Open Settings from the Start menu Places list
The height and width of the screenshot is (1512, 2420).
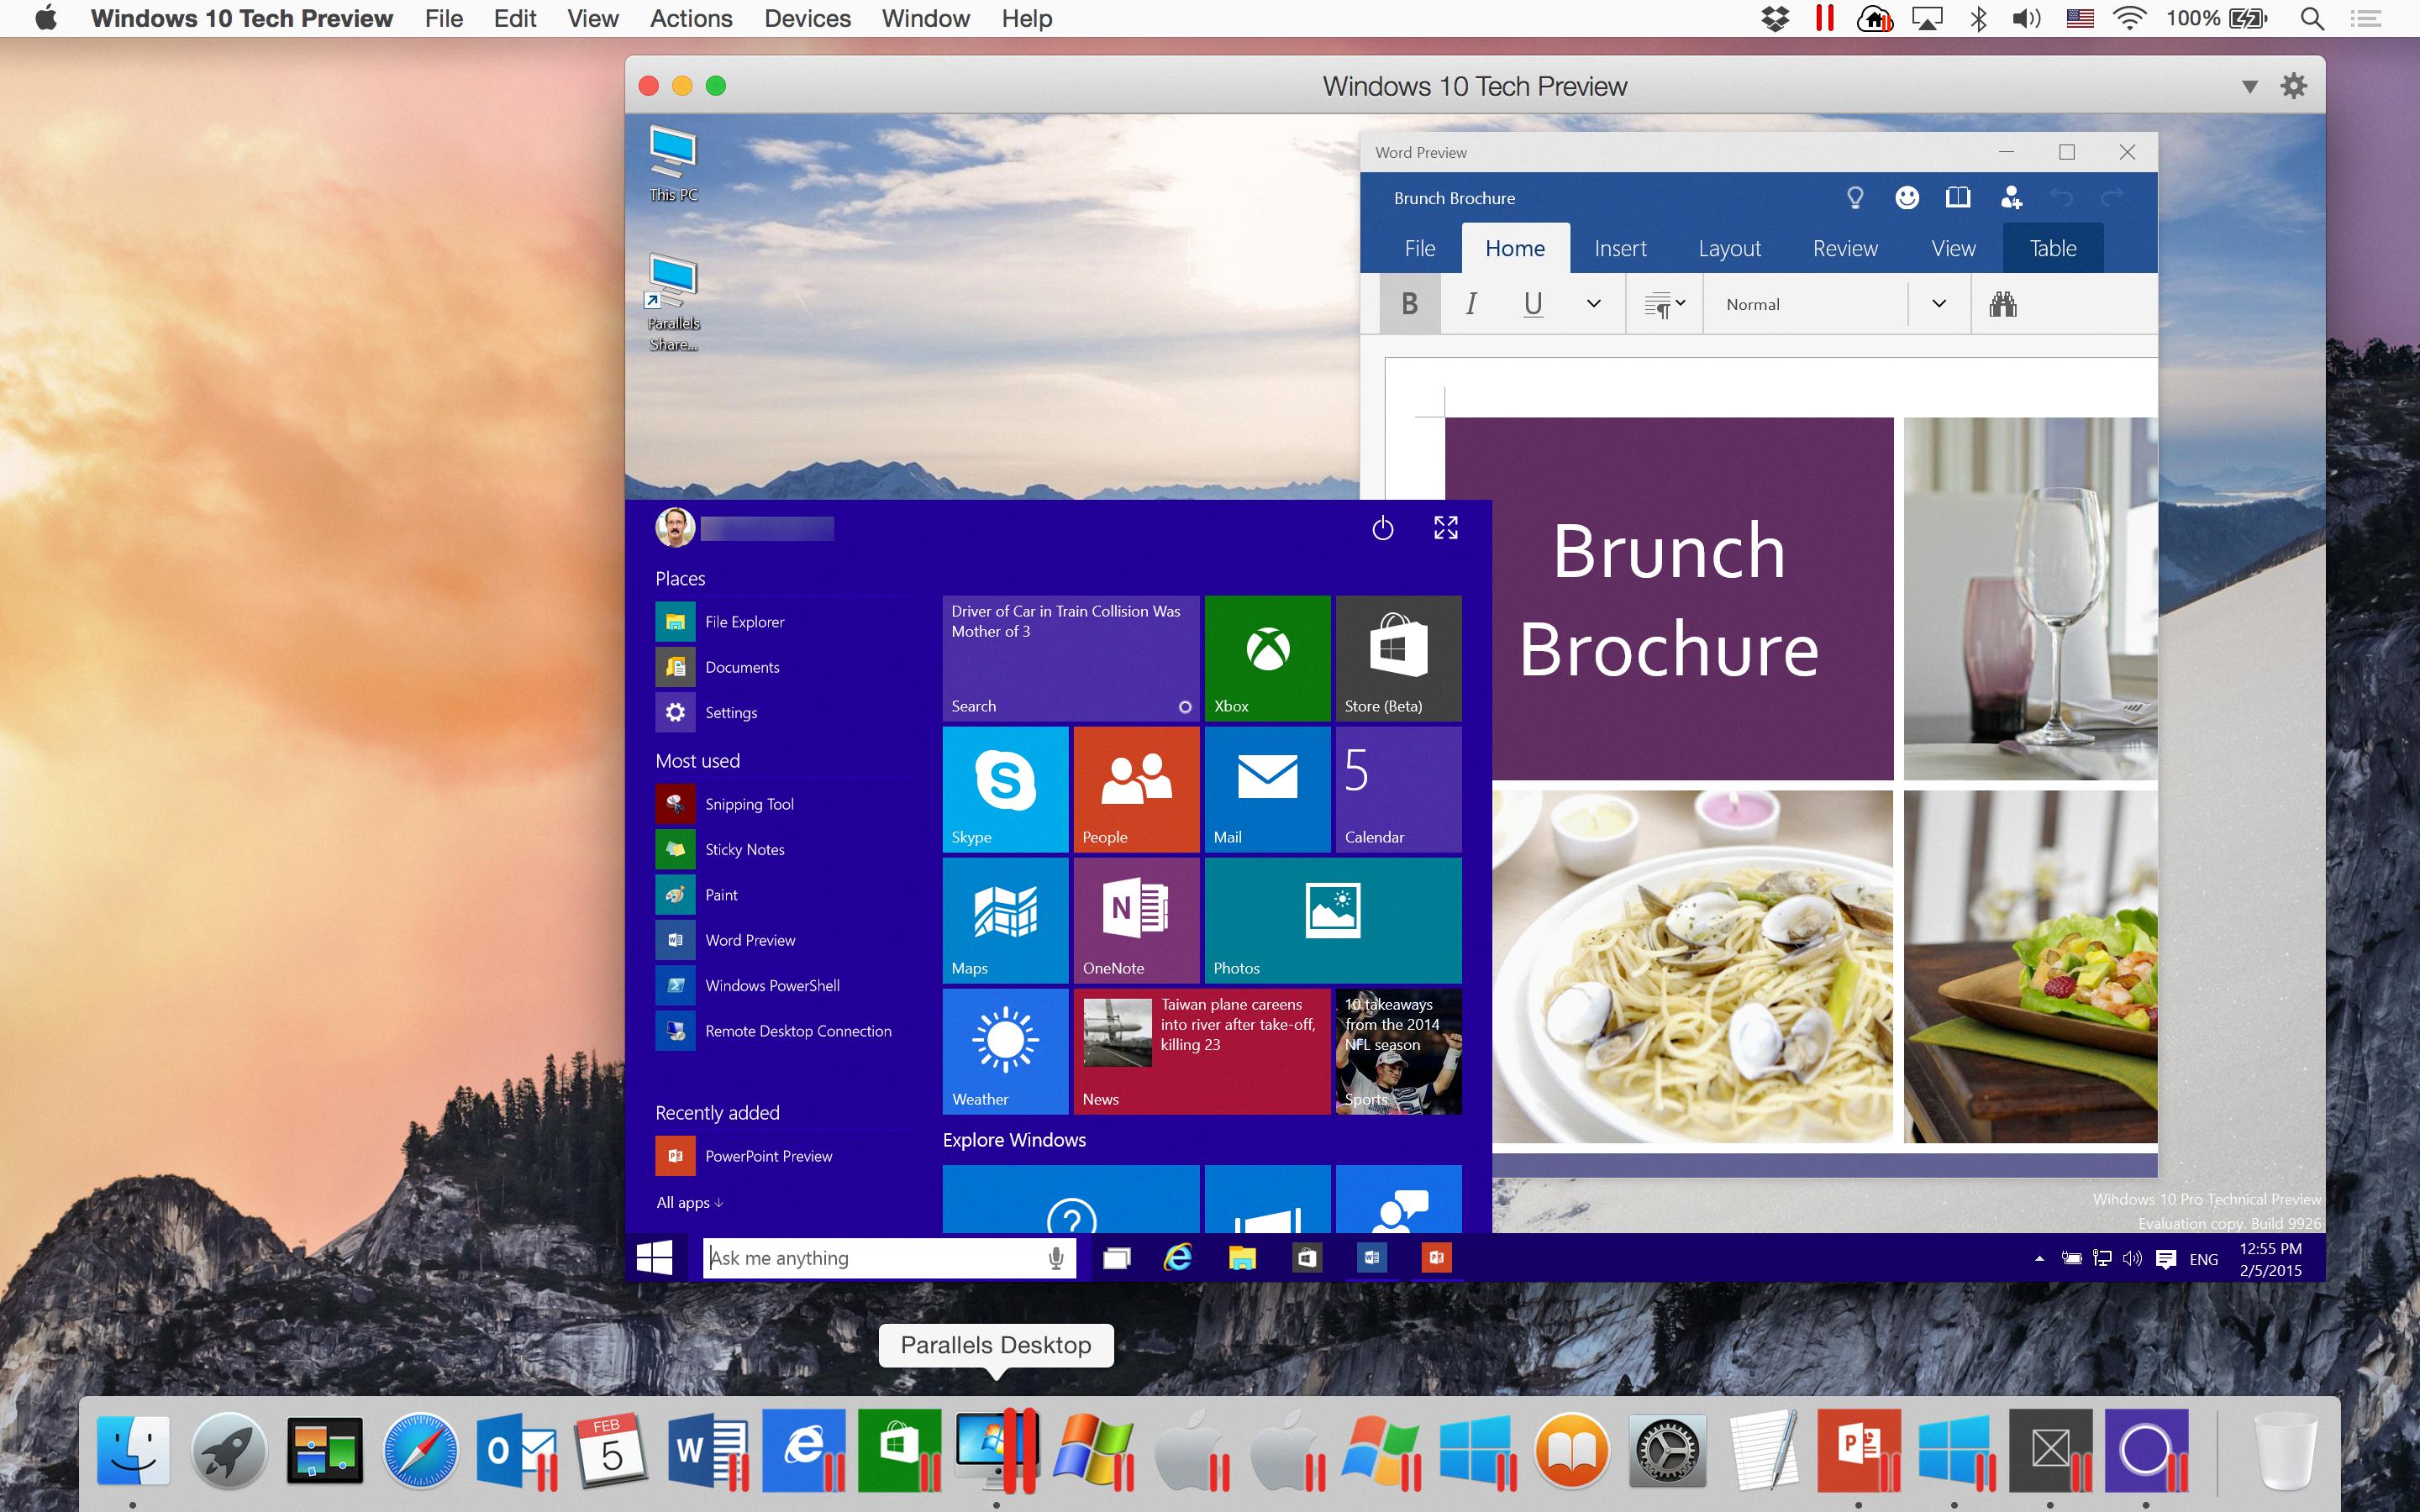[x=731, y=712]
